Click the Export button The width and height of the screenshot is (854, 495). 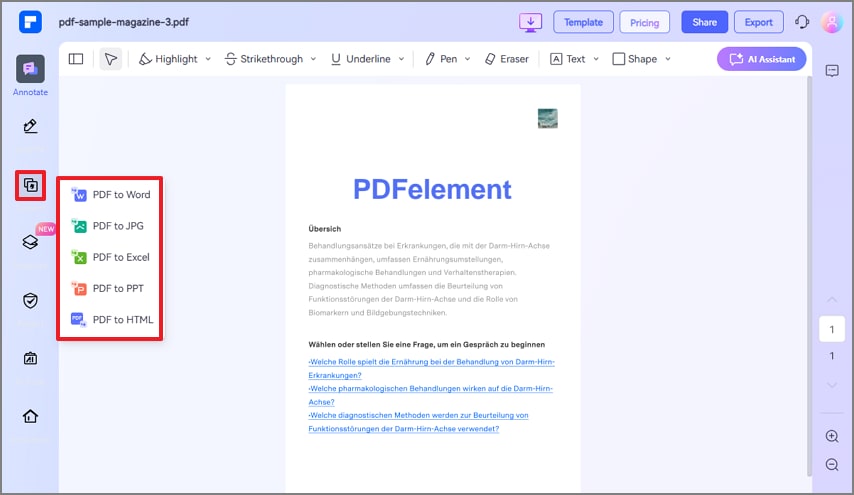coord(759,22)
